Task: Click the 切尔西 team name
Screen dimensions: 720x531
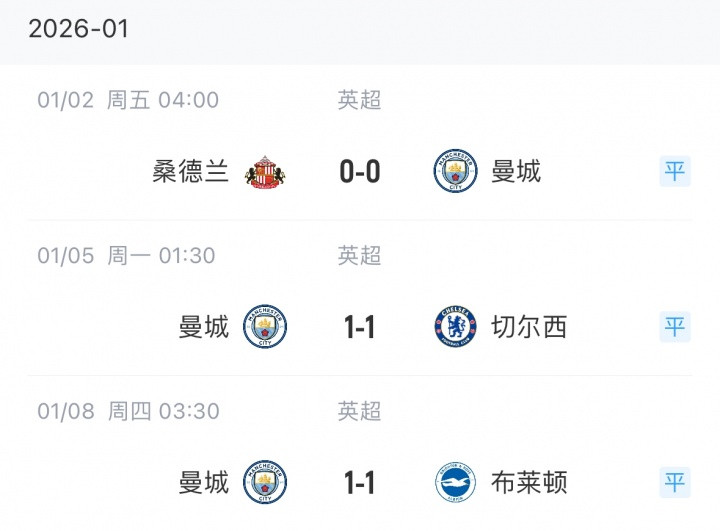Action: pos(529,327)
